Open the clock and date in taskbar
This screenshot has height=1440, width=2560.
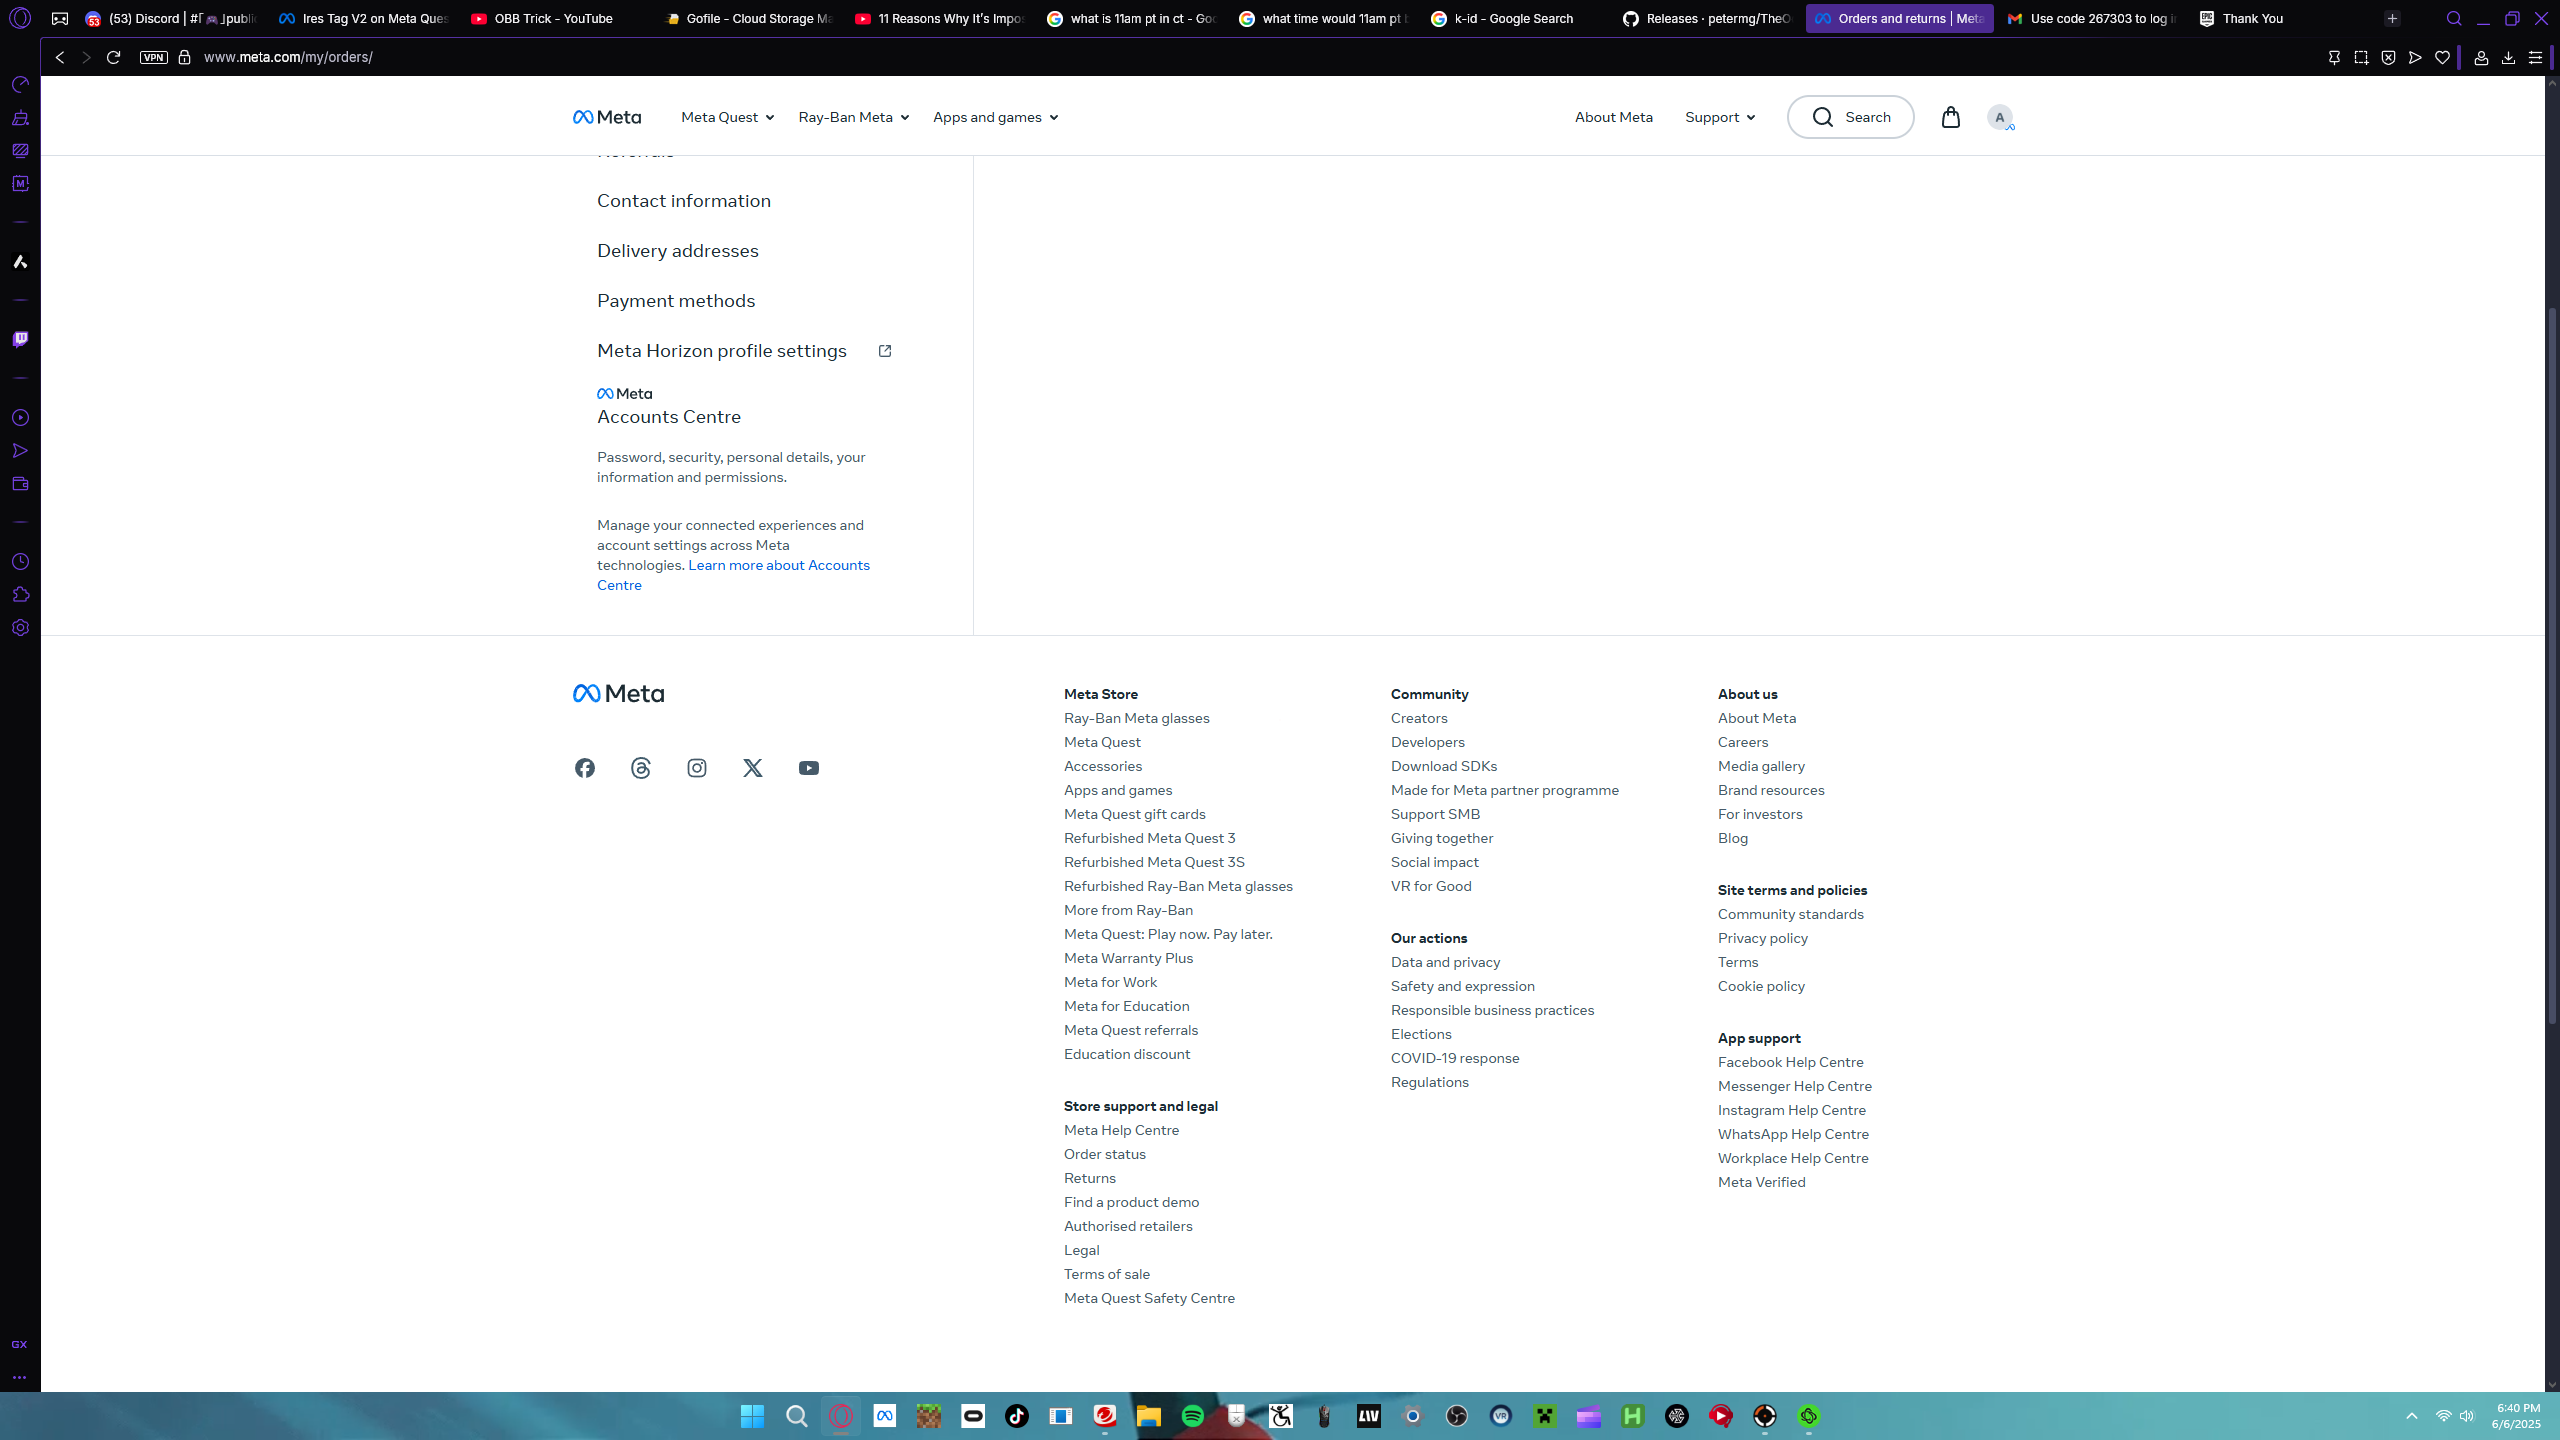tap(2516, 1416)
